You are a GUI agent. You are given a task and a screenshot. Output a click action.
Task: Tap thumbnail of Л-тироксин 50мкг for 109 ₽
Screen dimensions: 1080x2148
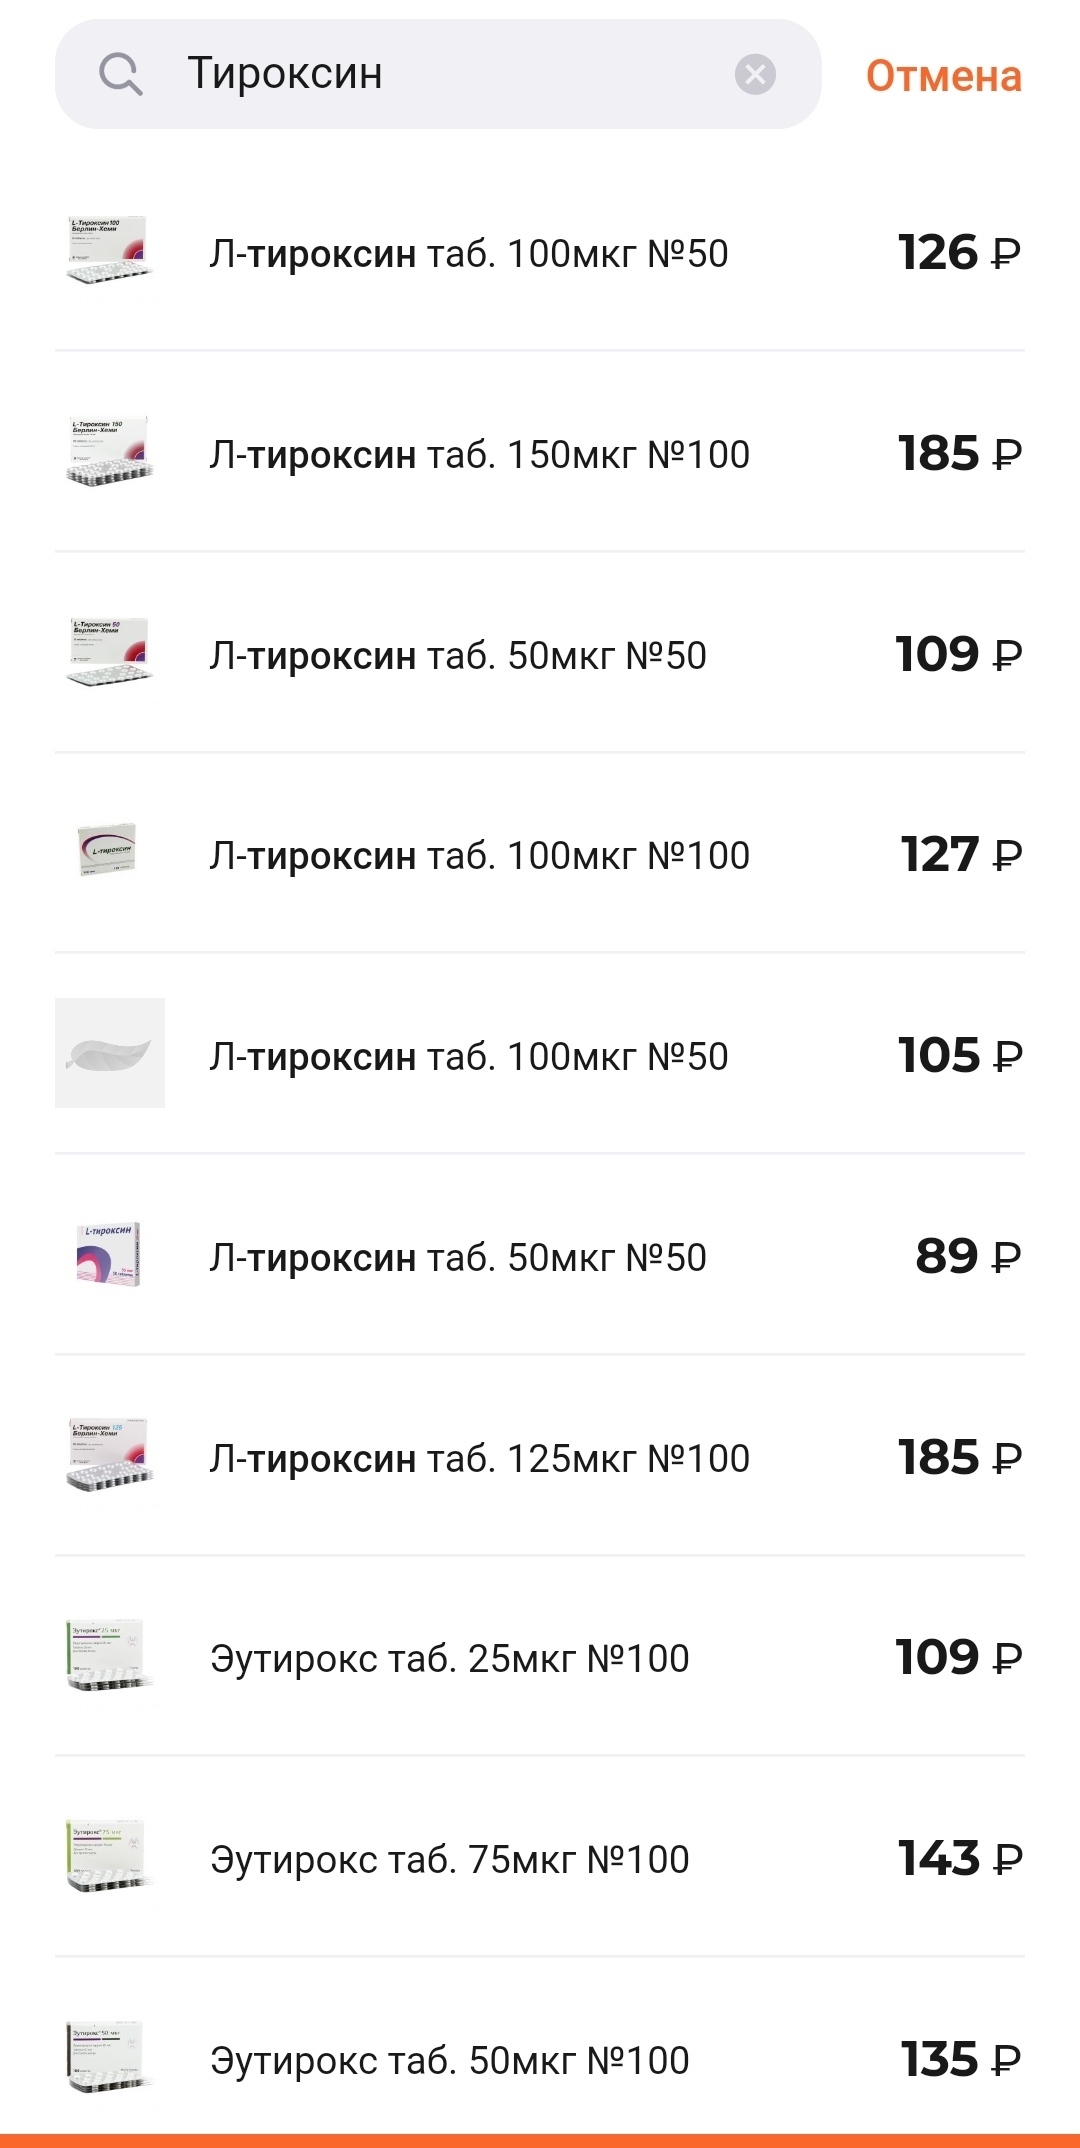110,652
